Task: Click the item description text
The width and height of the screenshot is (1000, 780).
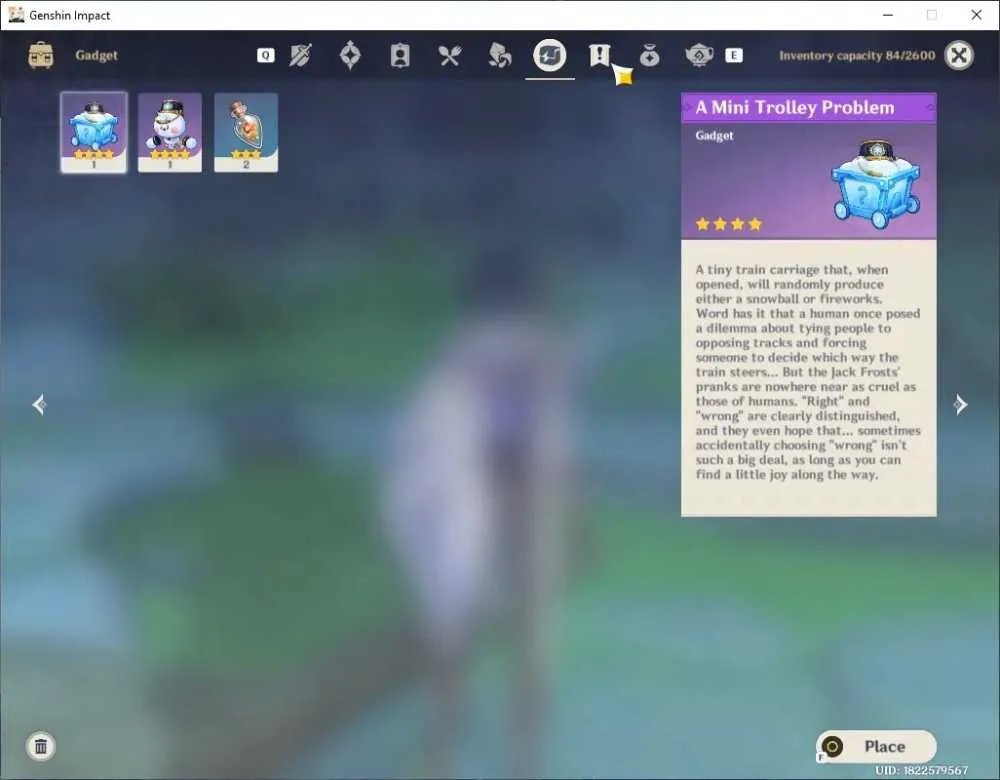Action: (808, 372)
